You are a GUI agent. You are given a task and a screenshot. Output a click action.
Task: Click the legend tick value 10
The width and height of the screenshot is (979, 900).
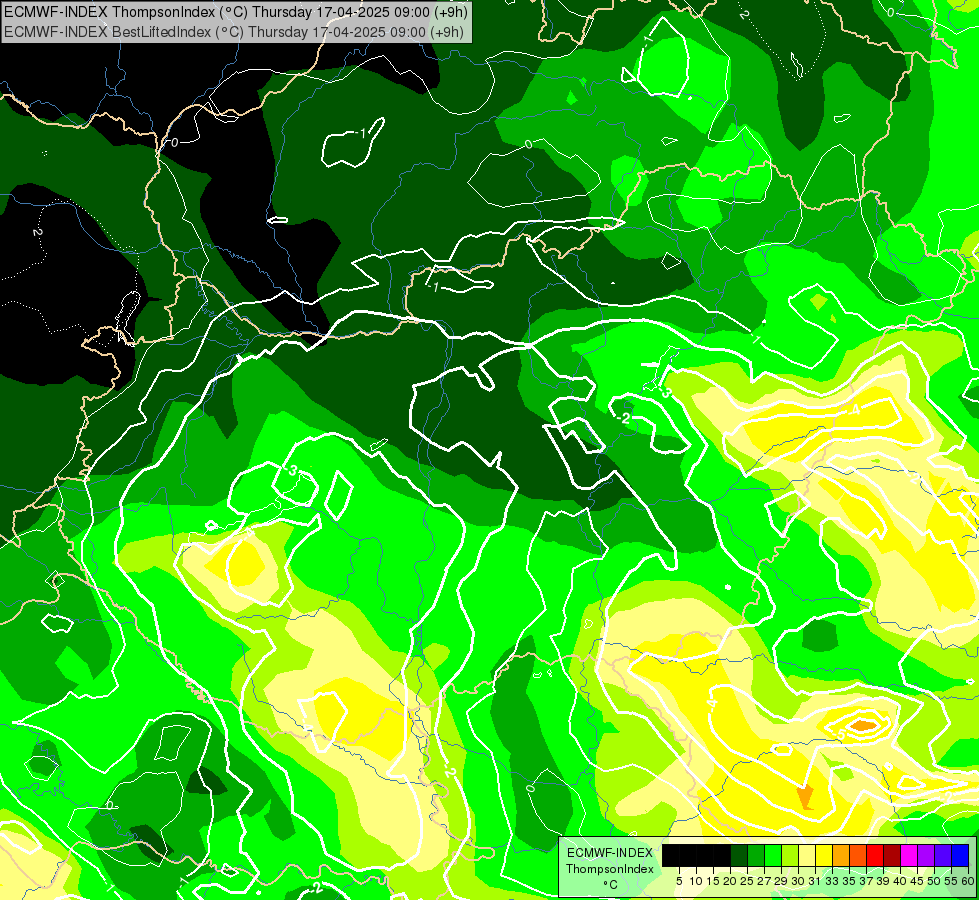(x=696, y=881)
